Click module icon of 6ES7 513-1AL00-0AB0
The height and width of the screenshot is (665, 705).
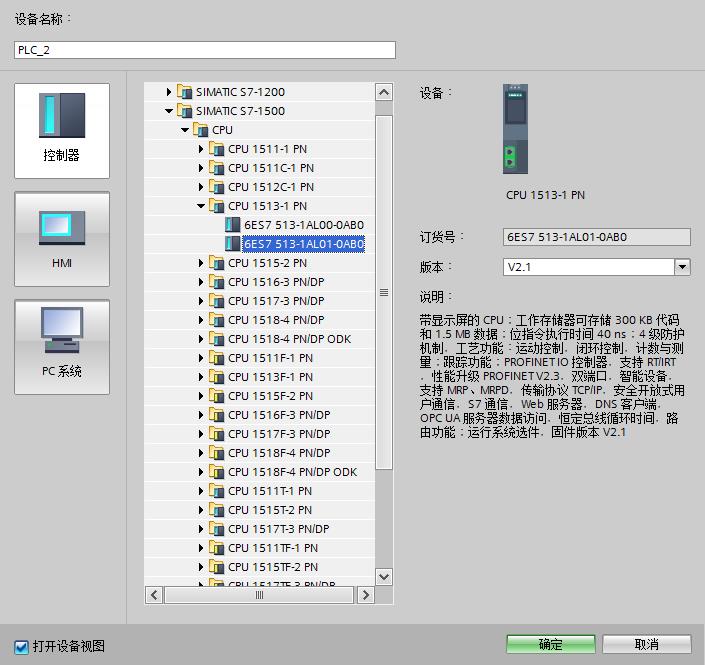(232, 225)
